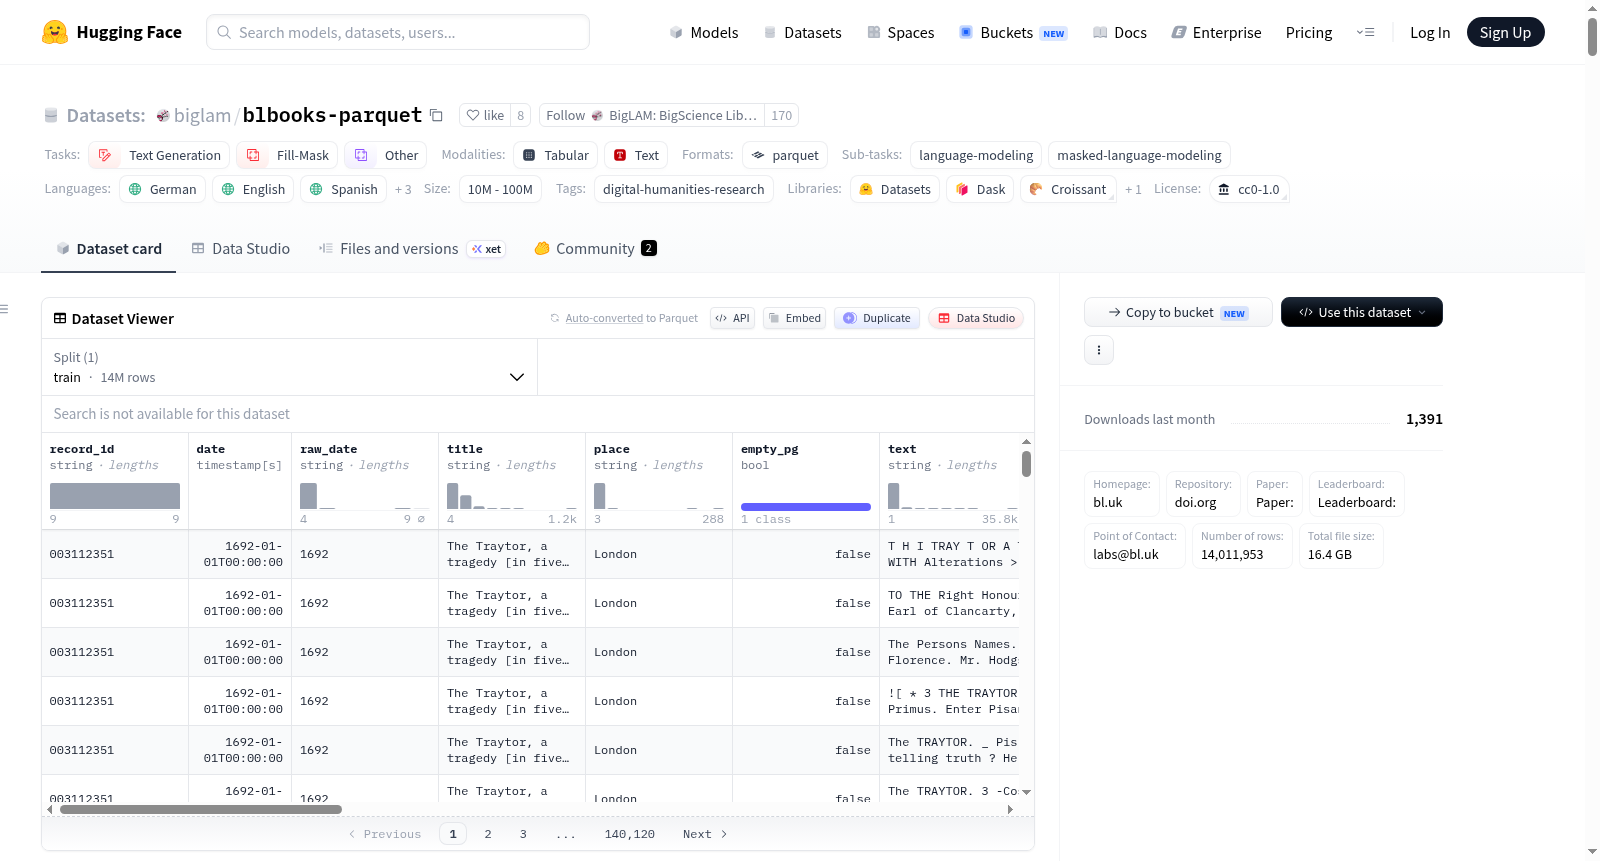Jump to last page 140,120
The image size is (1600, 861).
(x=630, y=834)
